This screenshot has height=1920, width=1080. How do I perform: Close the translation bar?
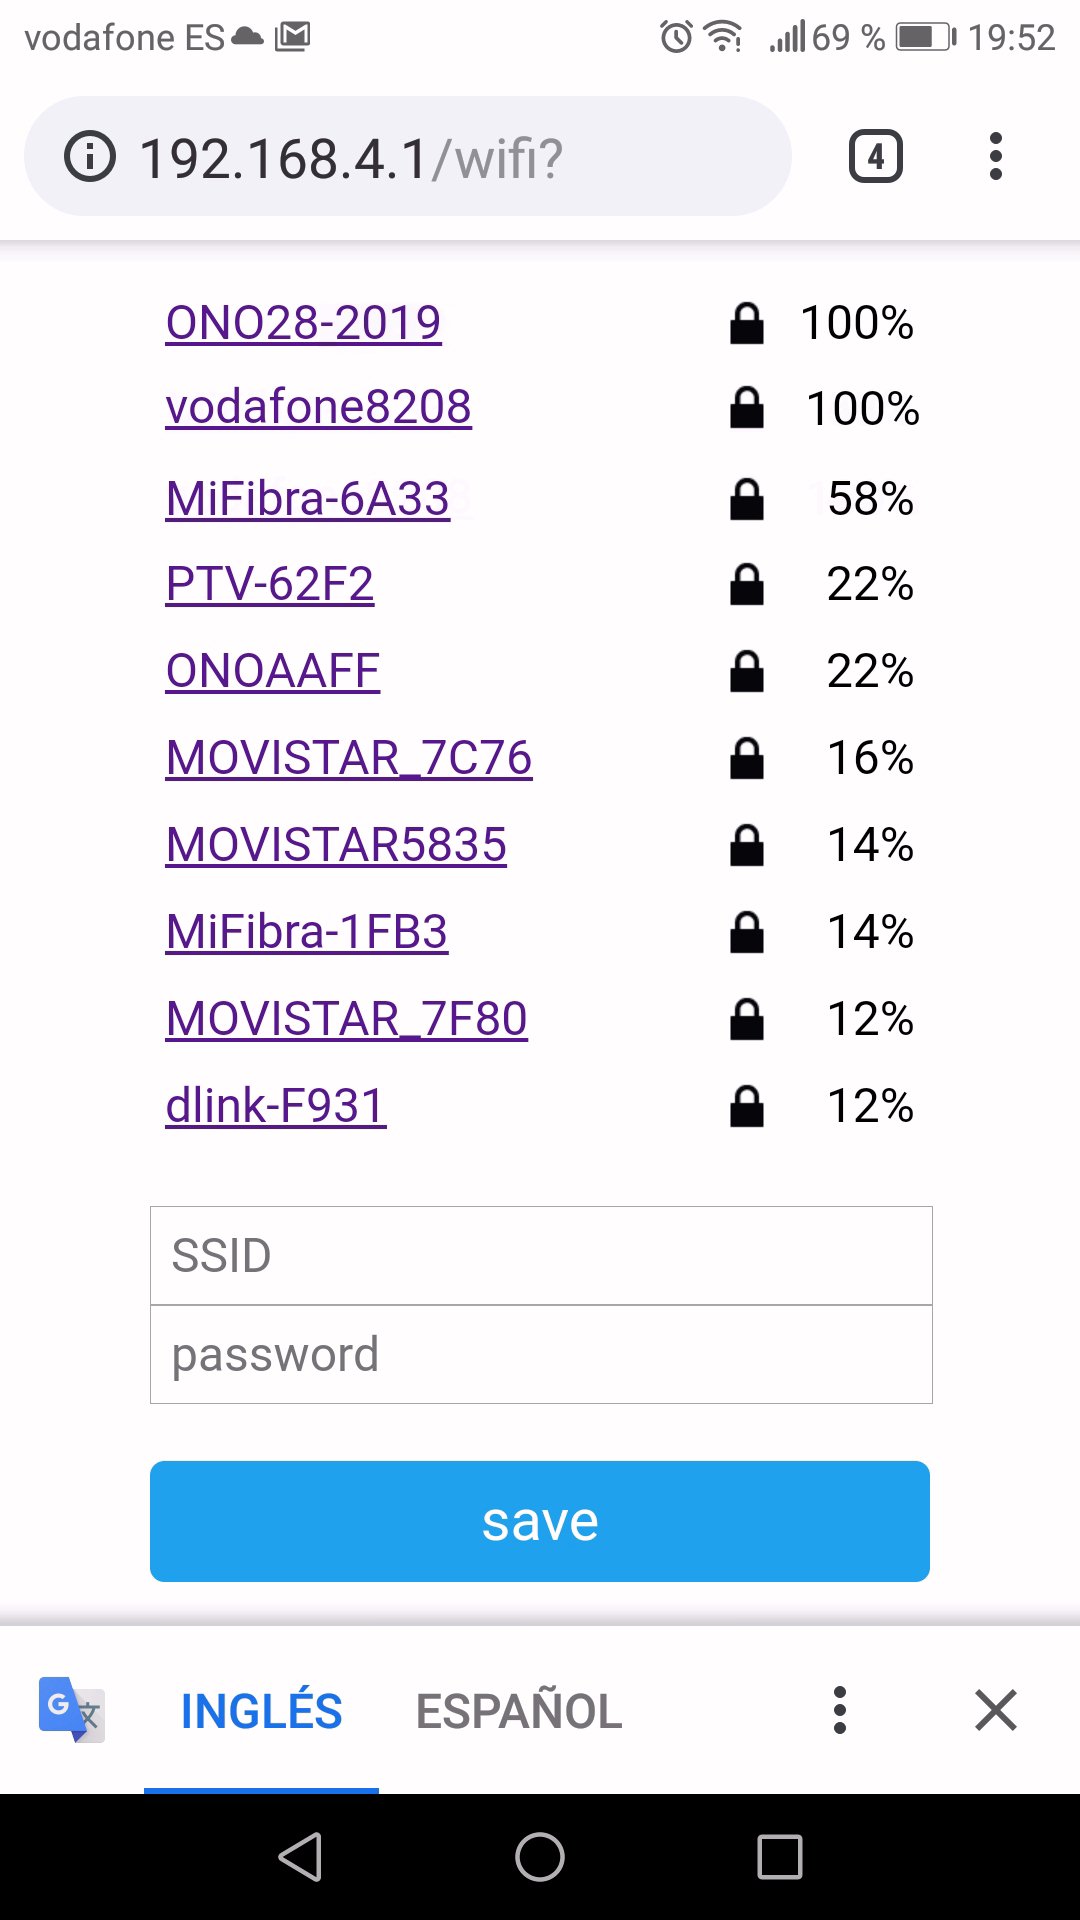[x=996, y=1710]
